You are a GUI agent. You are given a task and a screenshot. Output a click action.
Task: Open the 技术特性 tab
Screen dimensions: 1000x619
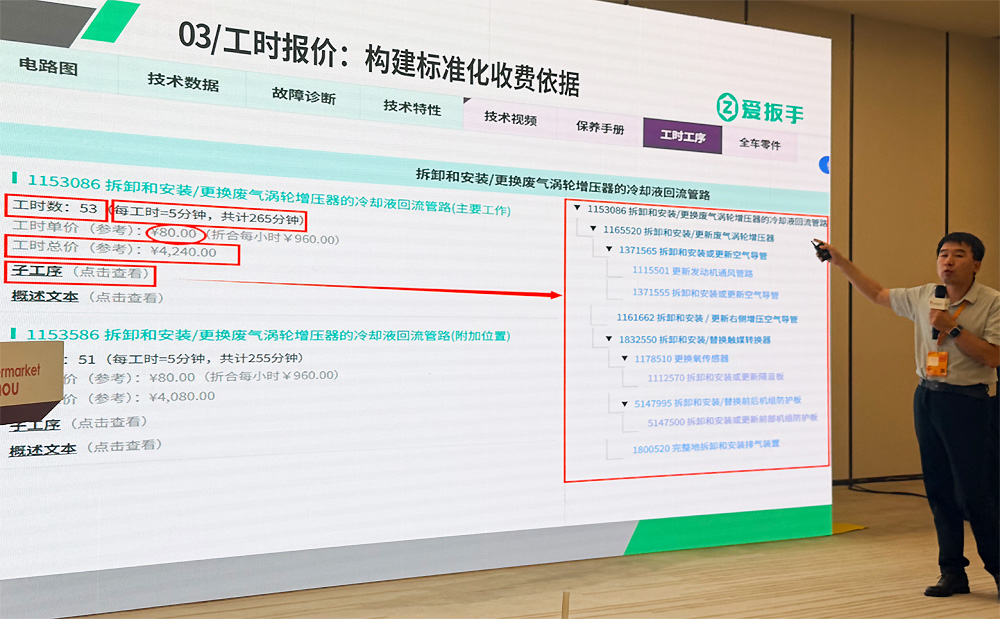413,106
